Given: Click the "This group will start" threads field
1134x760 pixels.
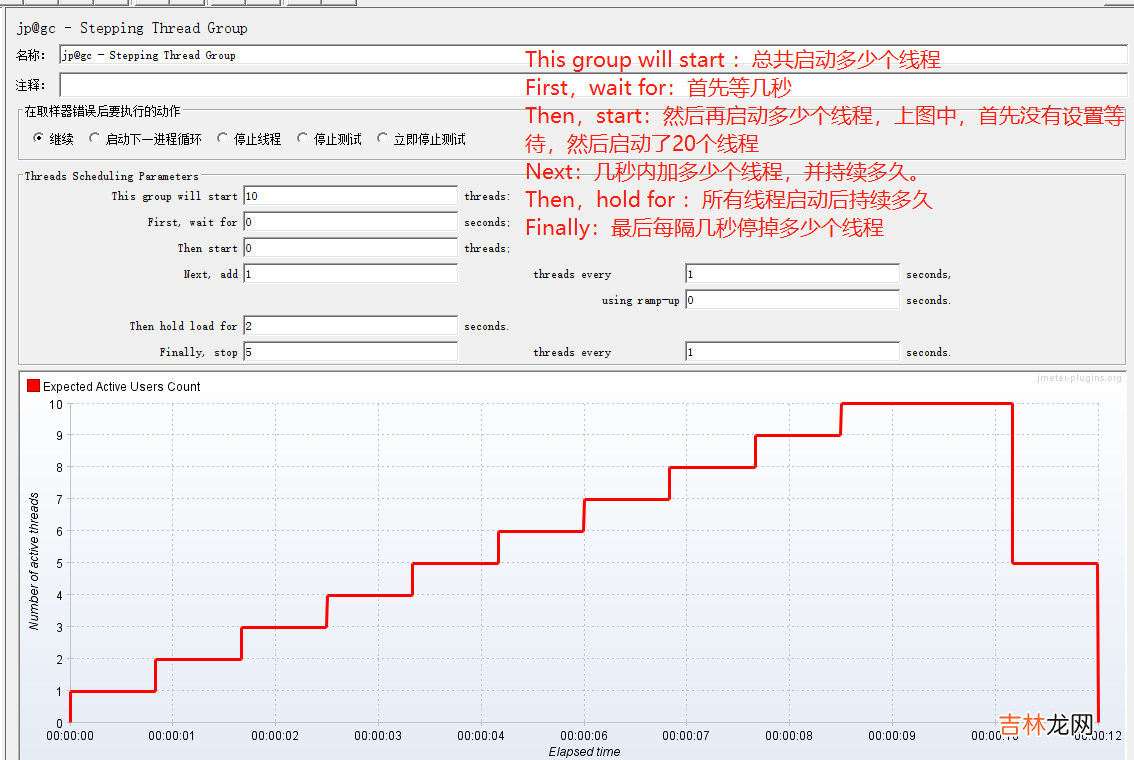Looking at the screenshot, I should [350, 197].
